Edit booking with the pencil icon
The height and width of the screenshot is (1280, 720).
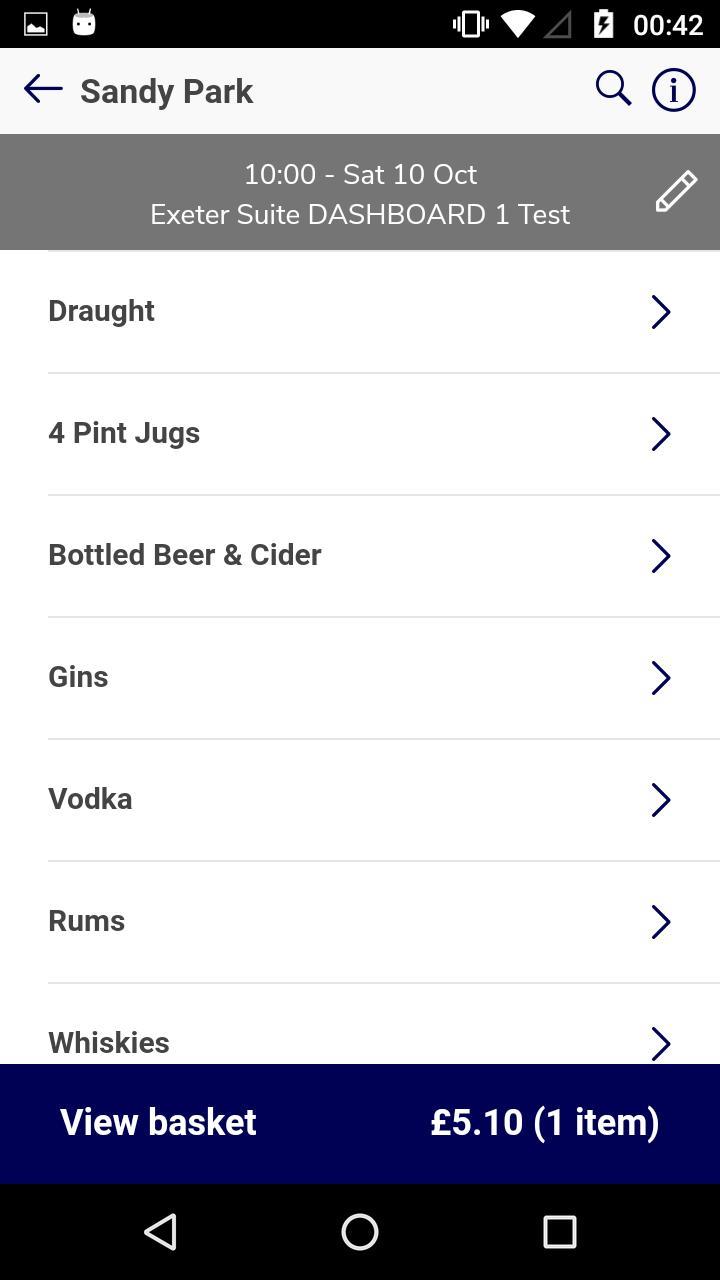[676, 191]
